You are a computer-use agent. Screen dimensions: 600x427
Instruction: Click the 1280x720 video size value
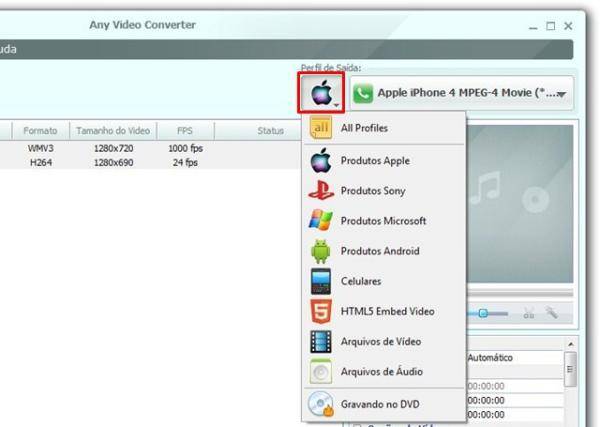point(113,148)
